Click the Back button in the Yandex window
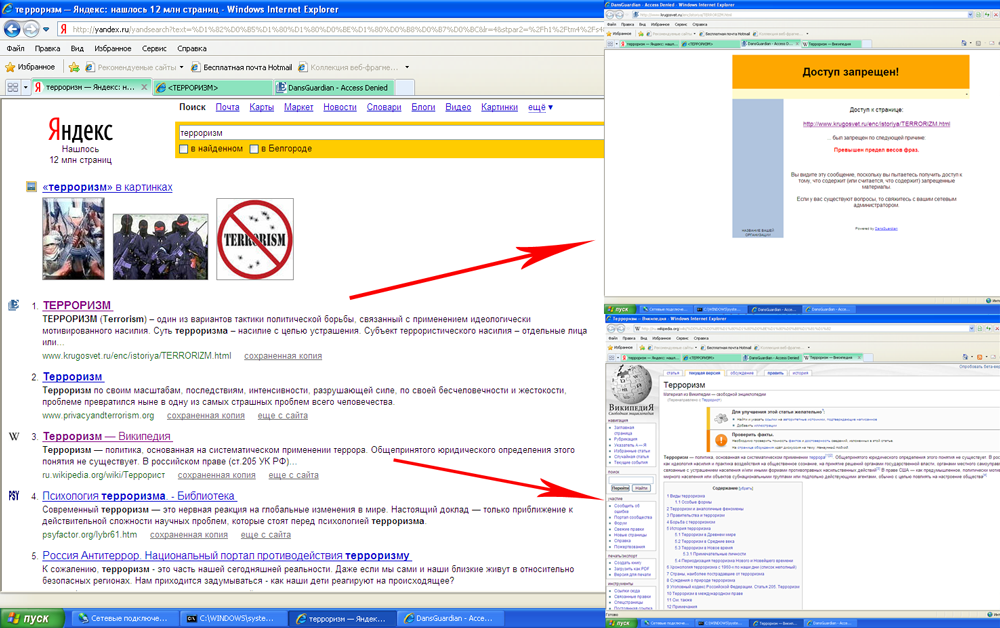1000x628 pixels. [x=12, y=29]
